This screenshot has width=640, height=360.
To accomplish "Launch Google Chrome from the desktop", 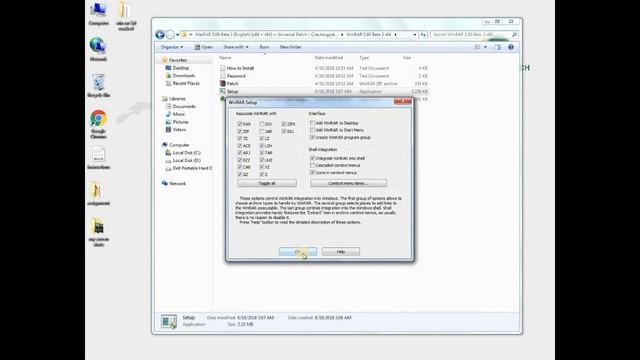I will tap(98, 124).
